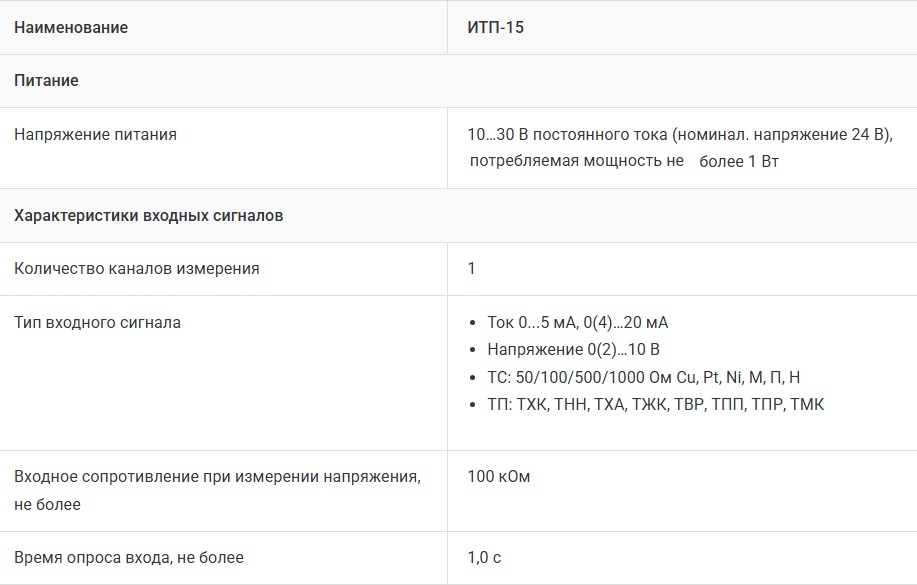
Task: Select the channel count value '1'
Action: pos(472,268)
